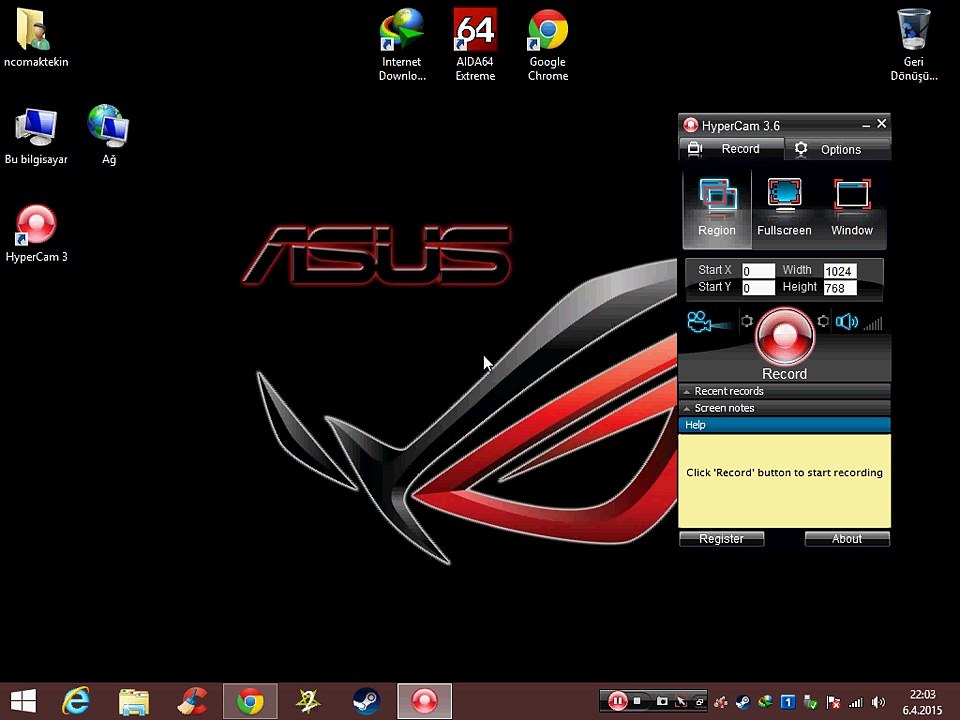The image size is (960, 720).
Task: Click the Width field showing 1024
Action: click(x=840, y=271)
